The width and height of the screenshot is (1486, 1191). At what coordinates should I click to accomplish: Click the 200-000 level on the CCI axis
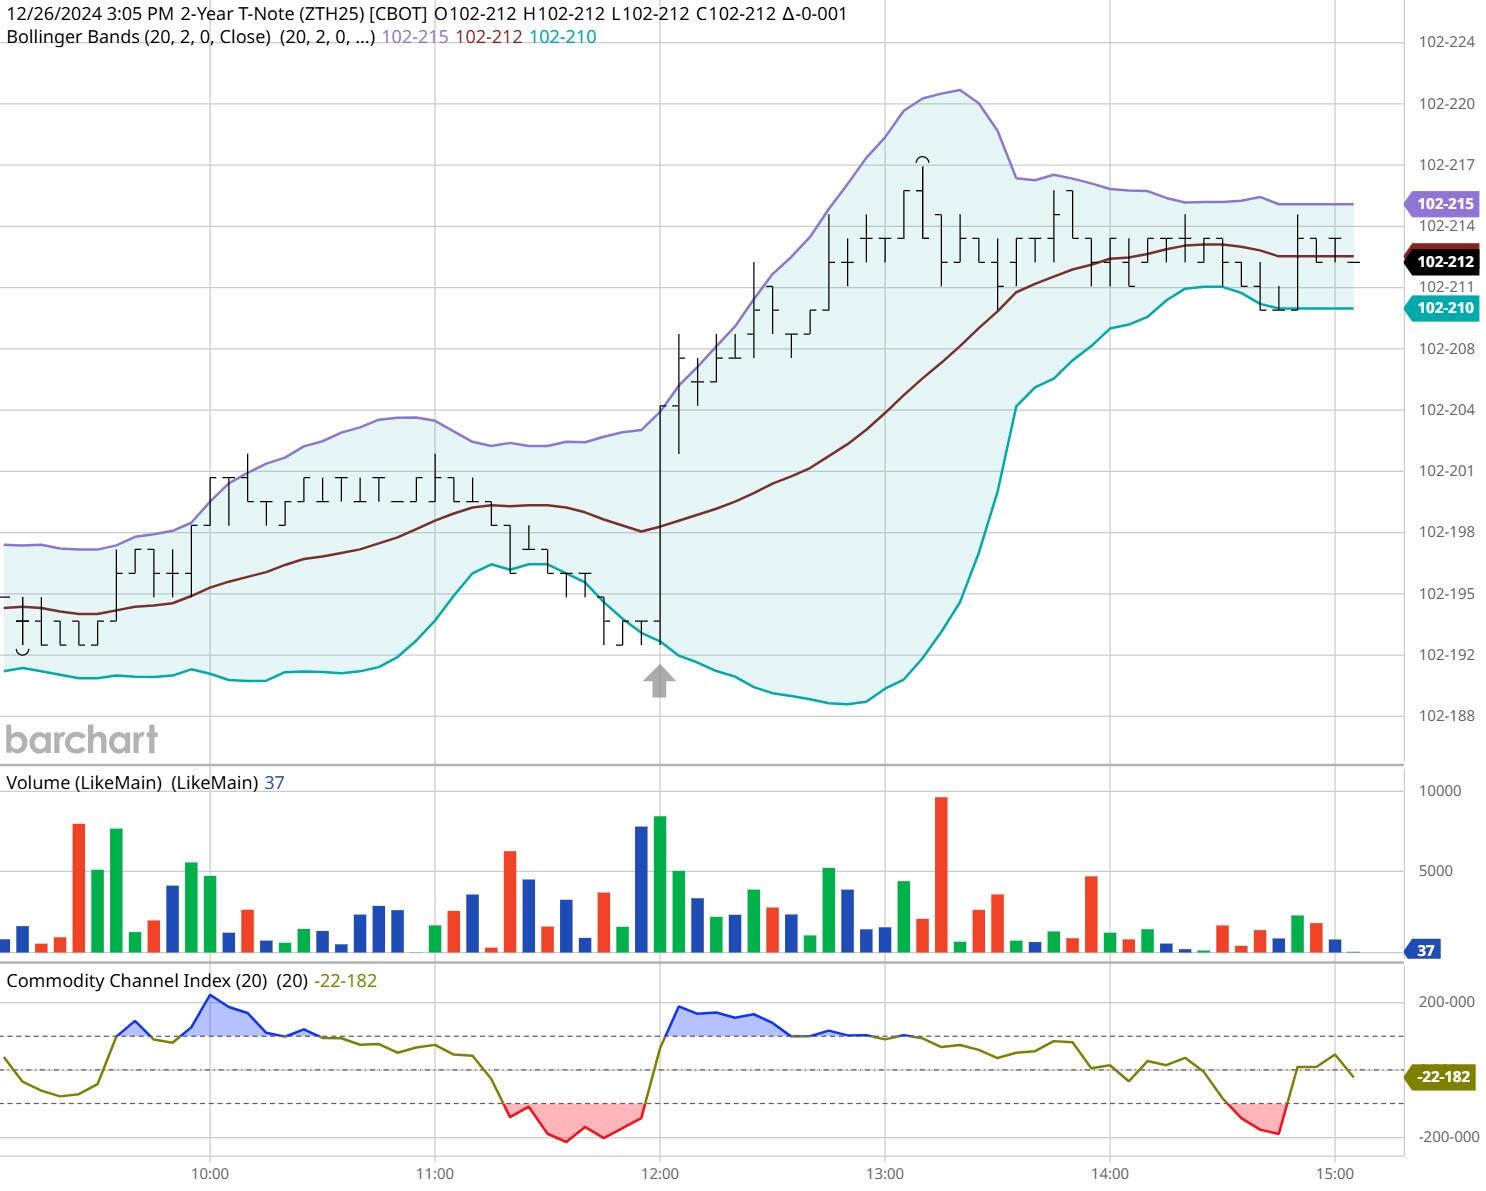[x=1448, y=1002]
